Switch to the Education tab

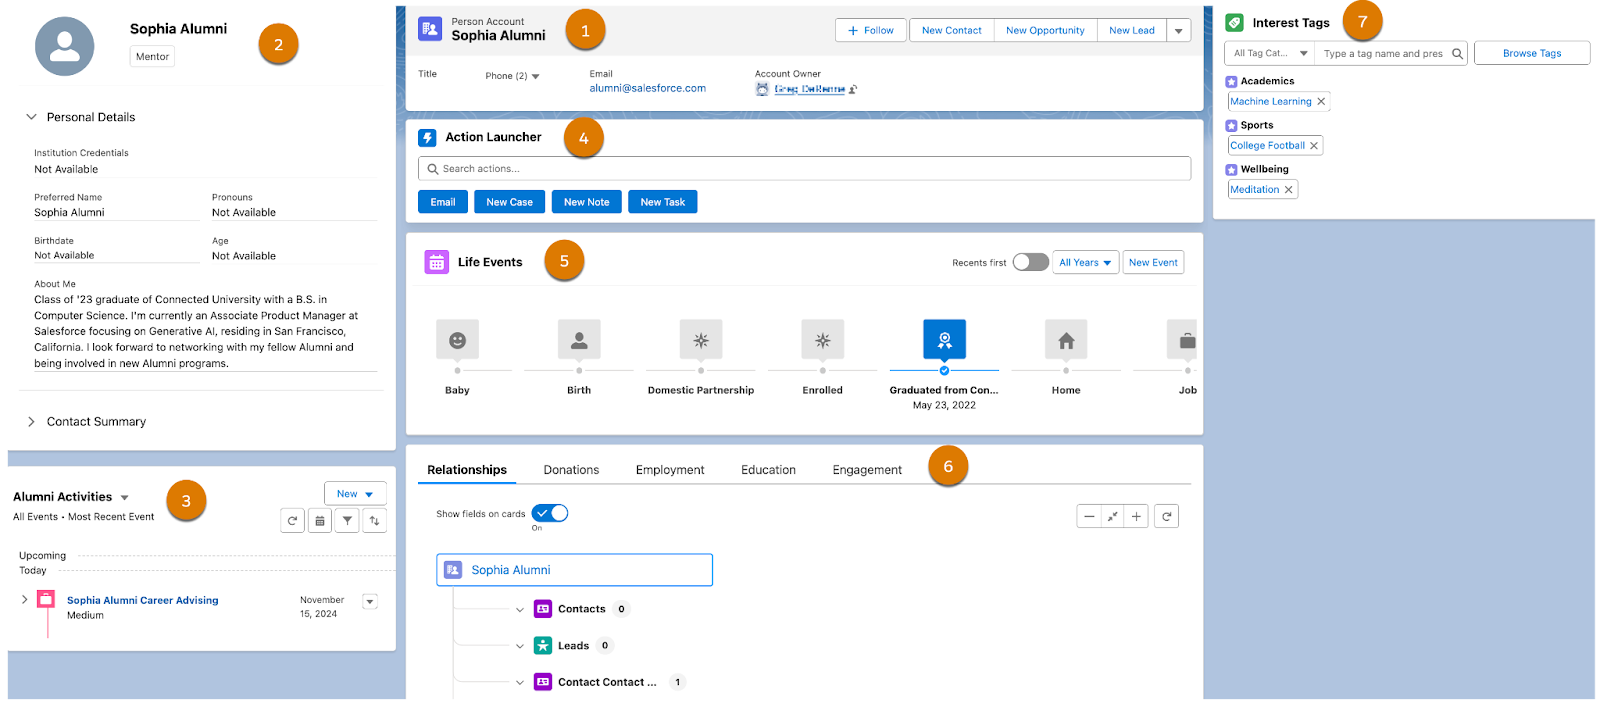pos(768,470)
